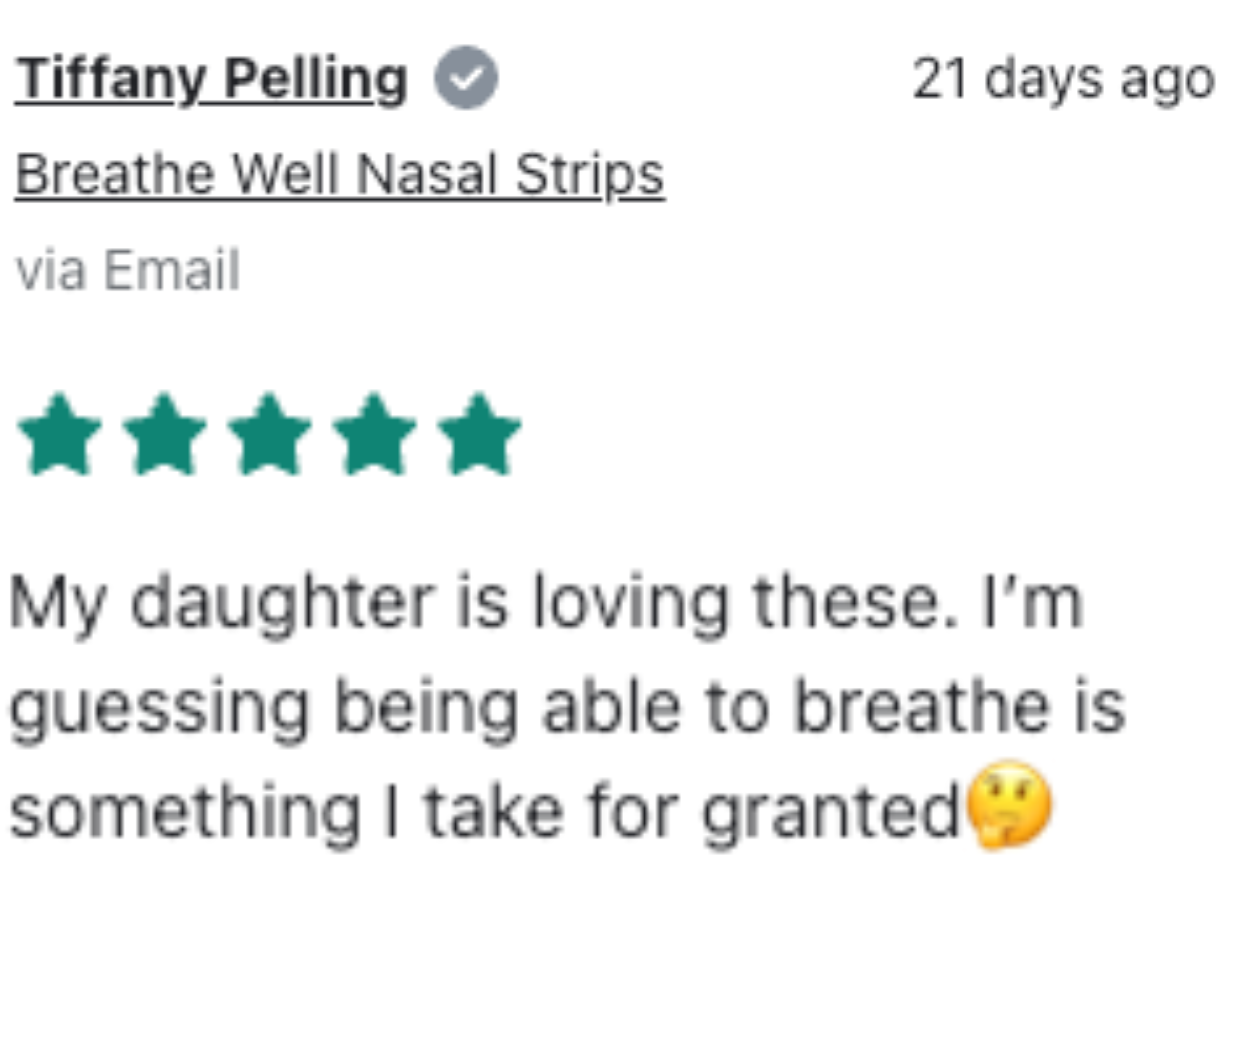Screen dimensions: 1249x1060
Task: Click the second green rating star
Action: pyautogui.click(x=164, y=434)
